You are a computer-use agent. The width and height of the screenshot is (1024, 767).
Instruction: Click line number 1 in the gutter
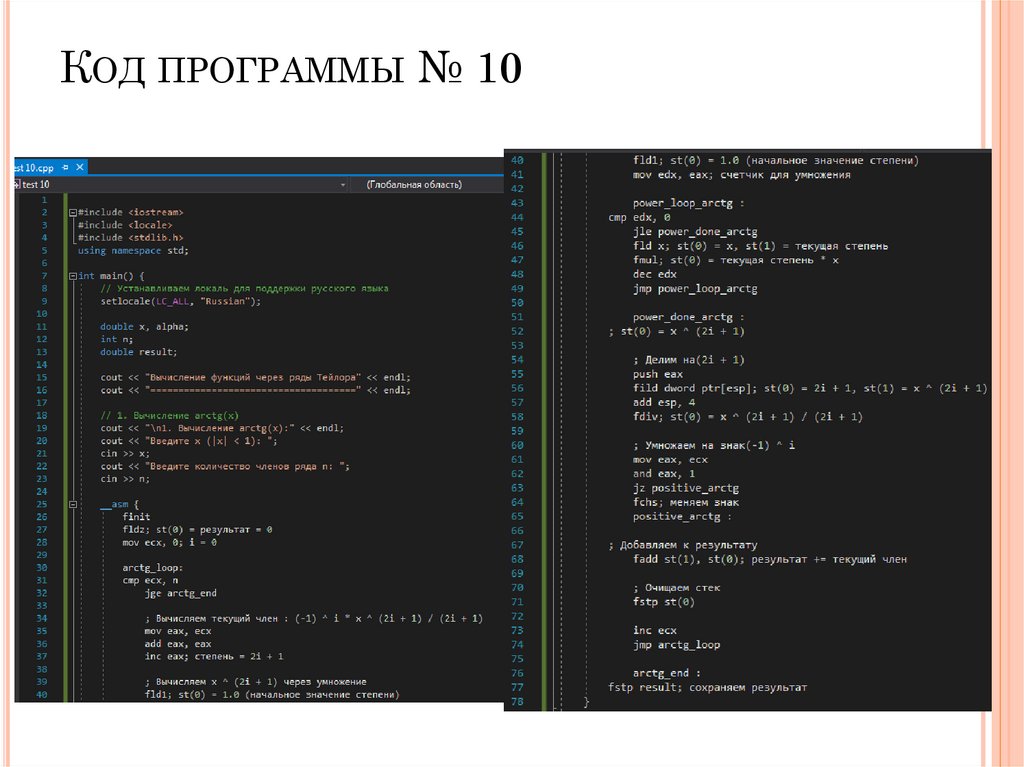tap(44, 199)
